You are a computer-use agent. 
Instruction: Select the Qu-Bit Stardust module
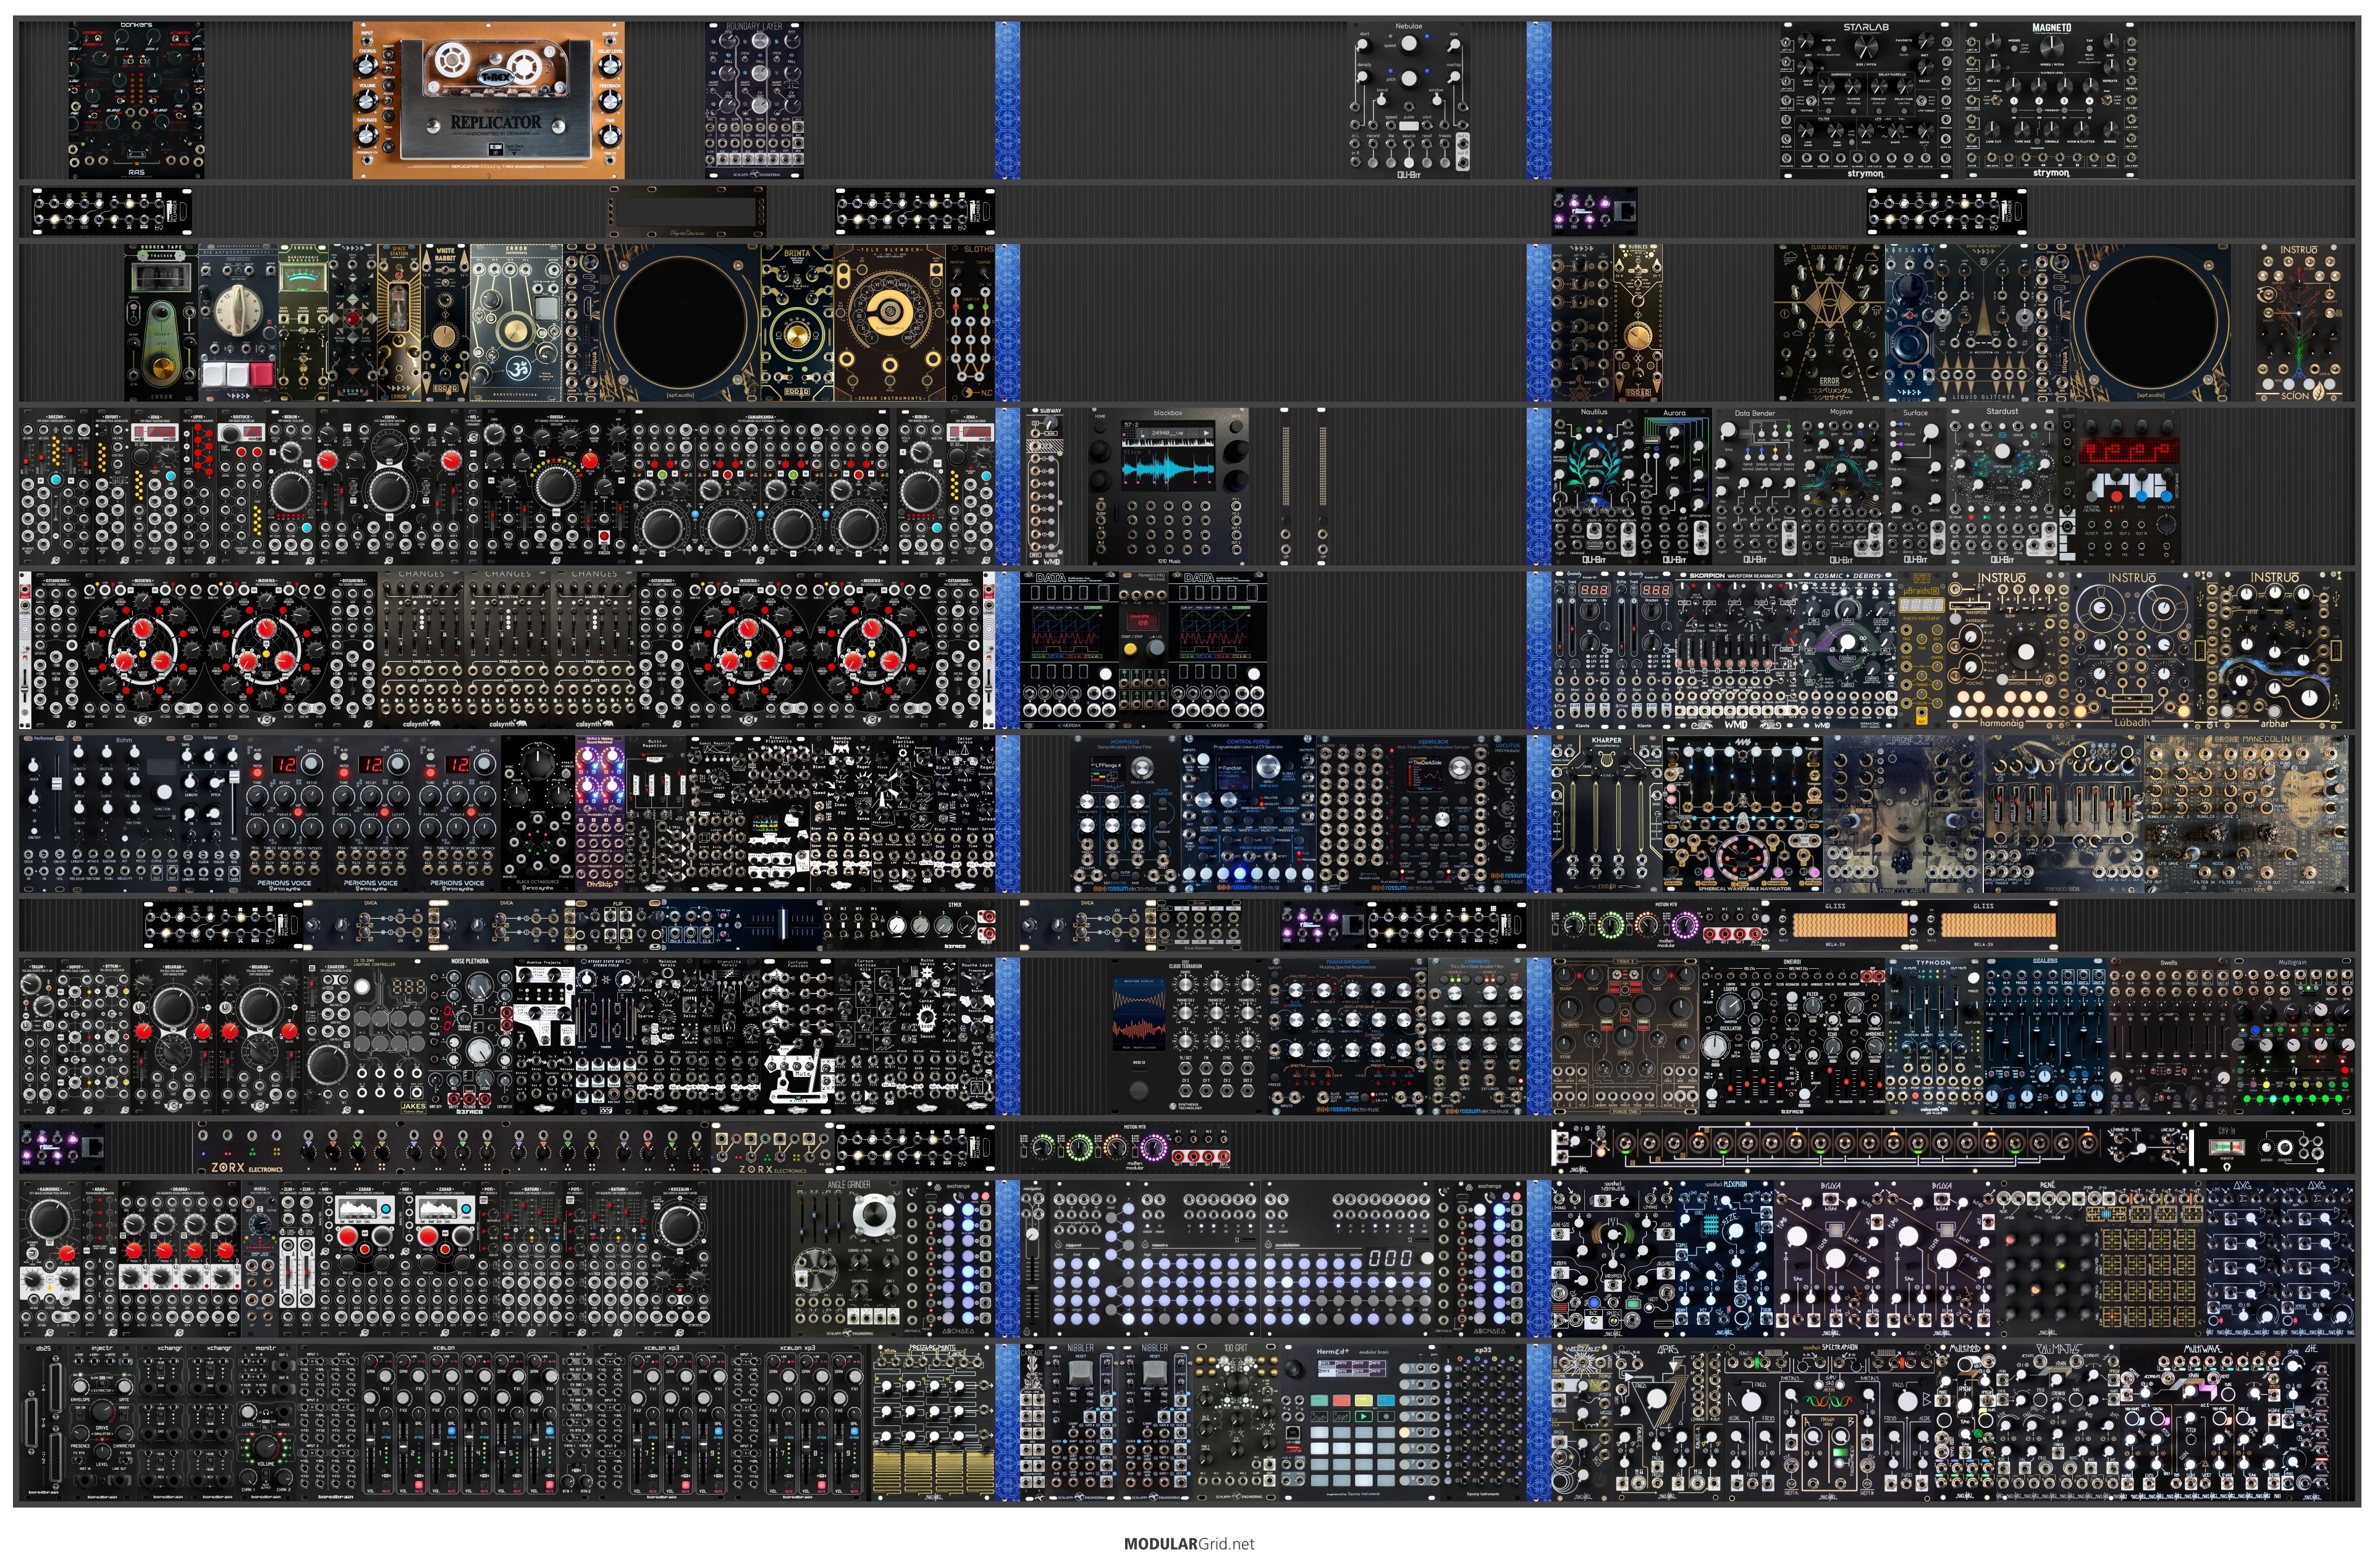click(2003, 486)
